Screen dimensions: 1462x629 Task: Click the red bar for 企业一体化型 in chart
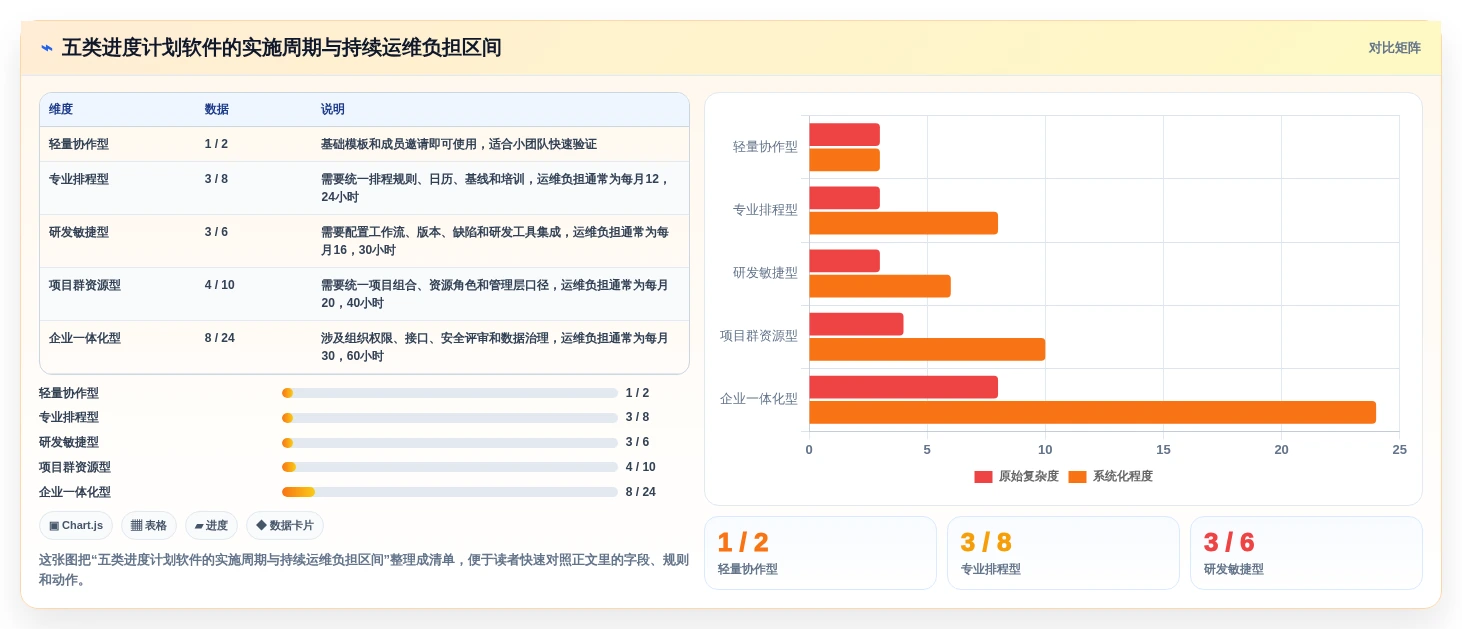(x=903, y=387)
